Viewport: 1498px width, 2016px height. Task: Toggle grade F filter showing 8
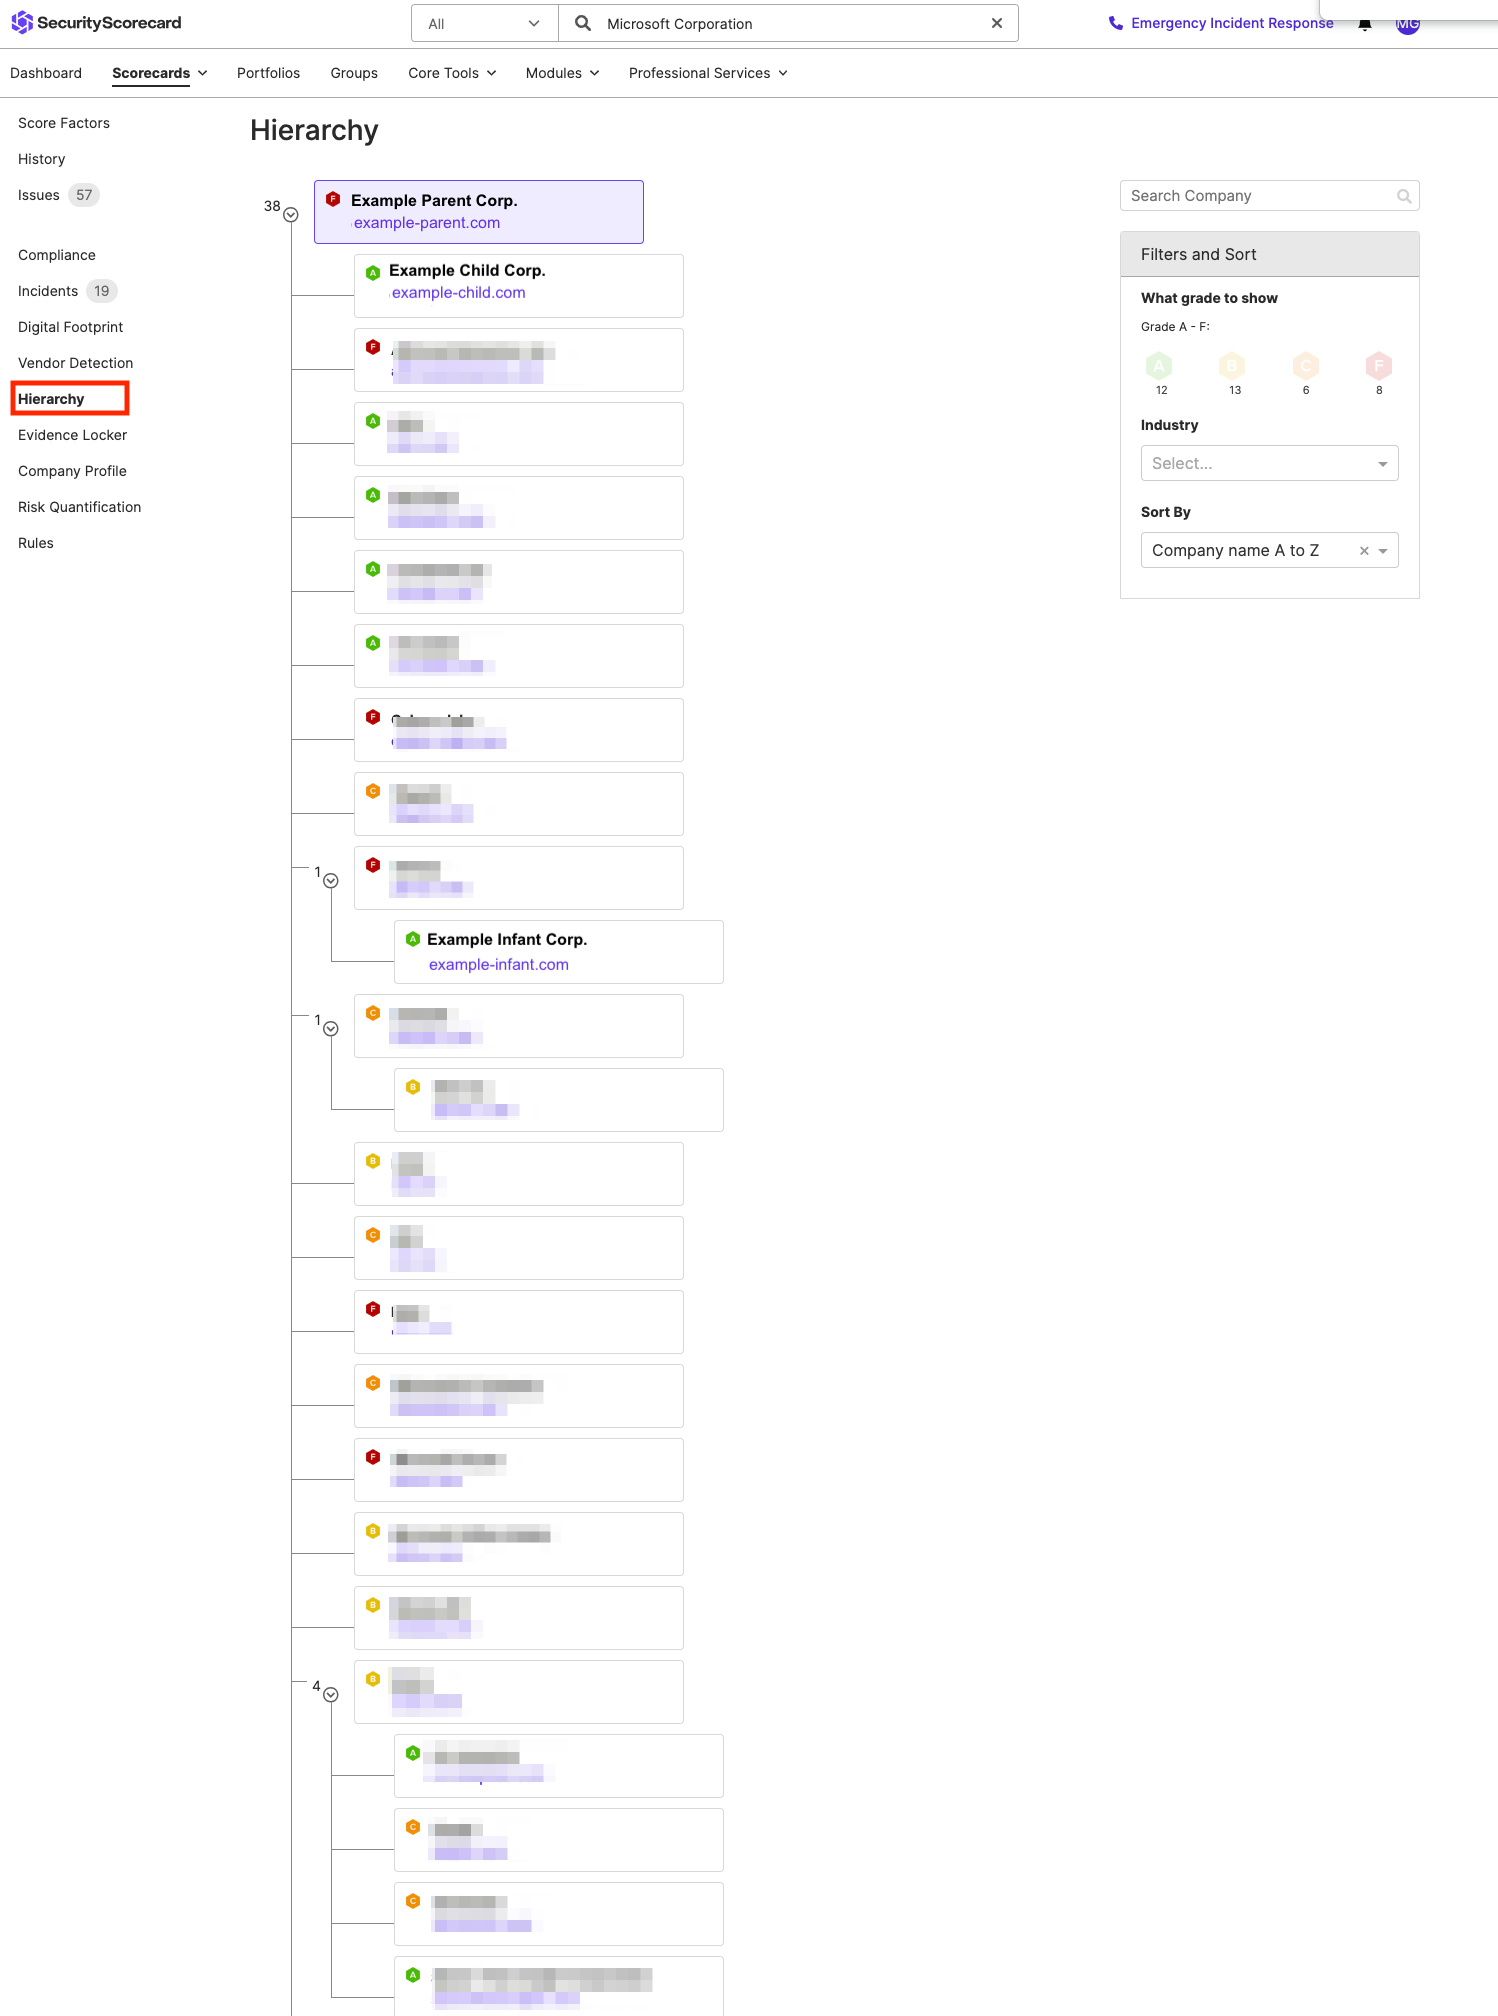click(x=1379, y=366)
